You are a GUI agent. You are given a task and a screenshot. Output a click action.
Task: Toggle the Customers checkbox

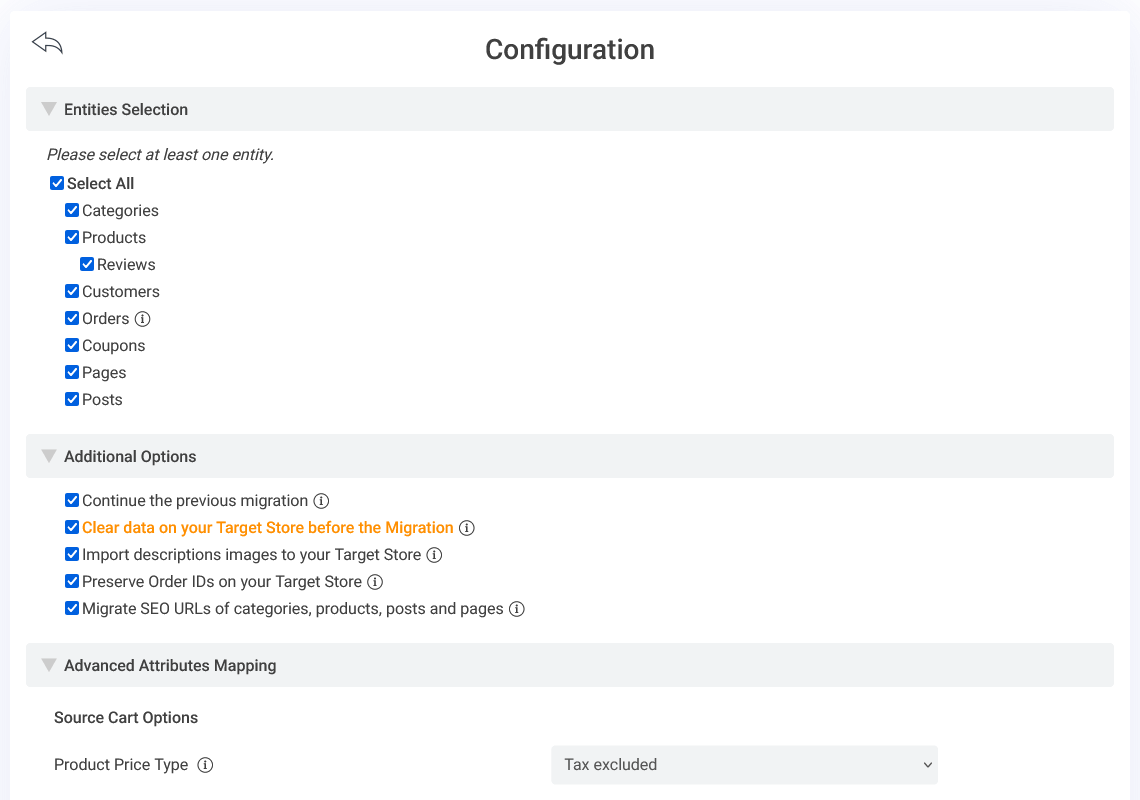(72, 291)
